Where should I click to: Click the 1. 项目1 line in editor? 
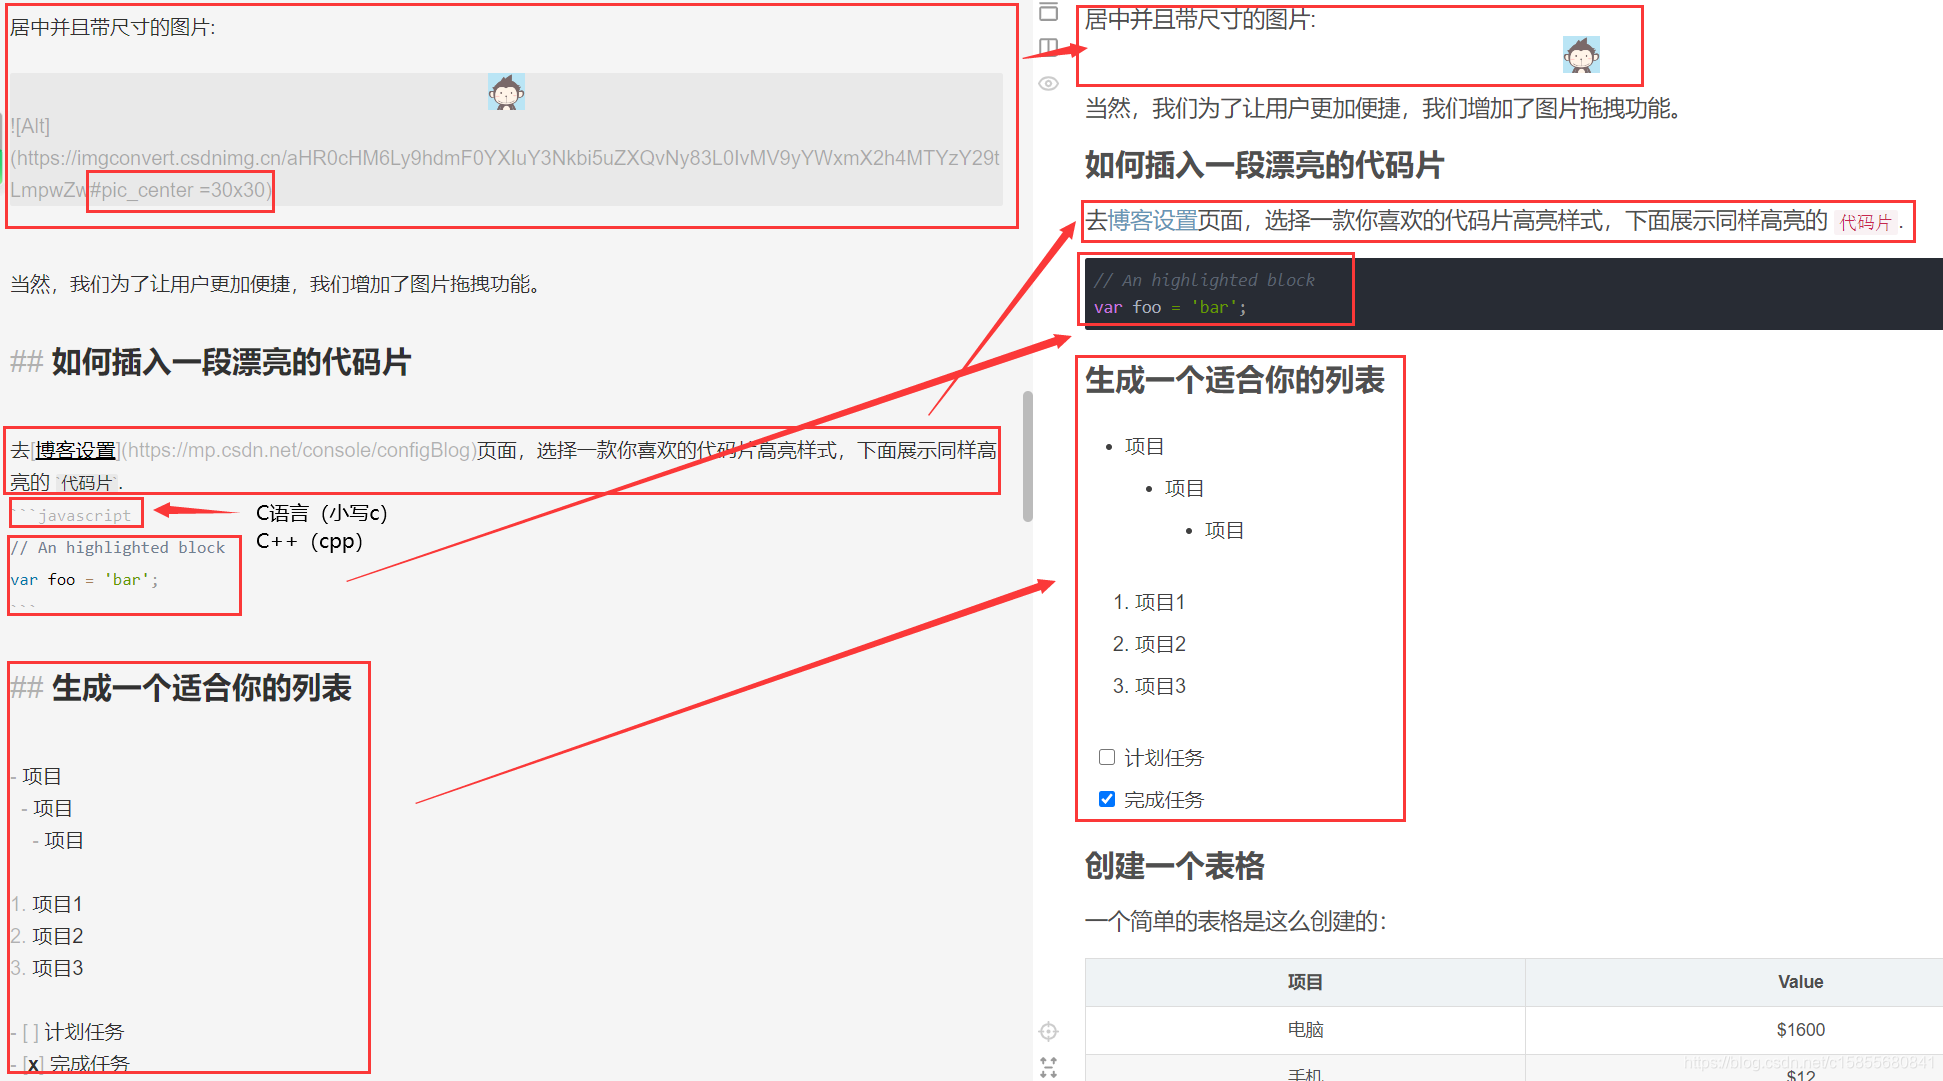tap(47, 904)
